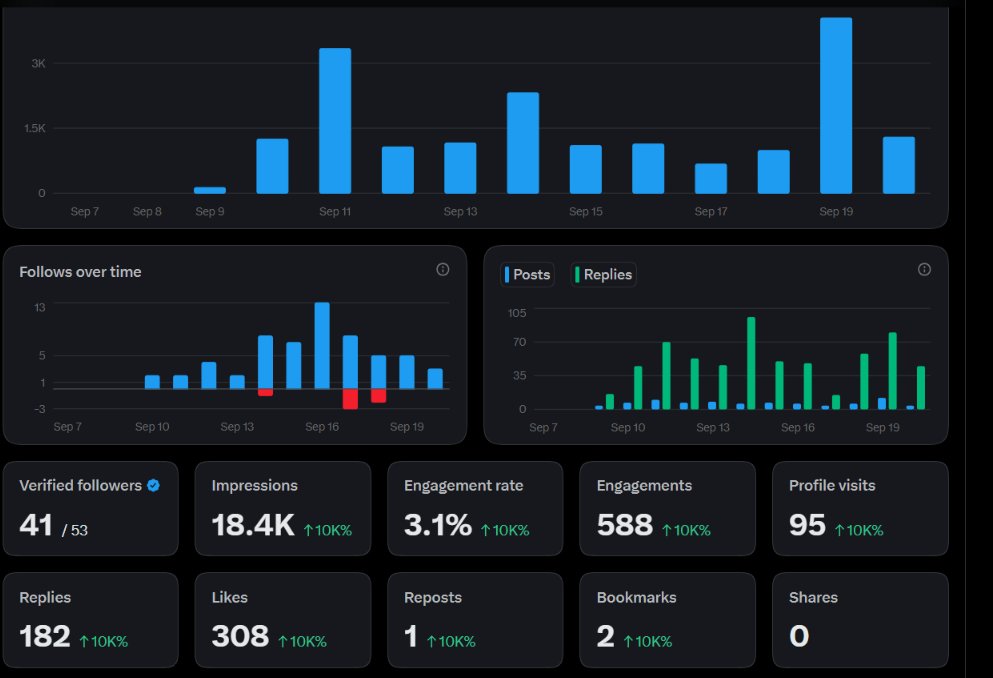
Task: Click the '/ 53' text beside verified followers
Action: pyautogui.click(x=75, y=530)
